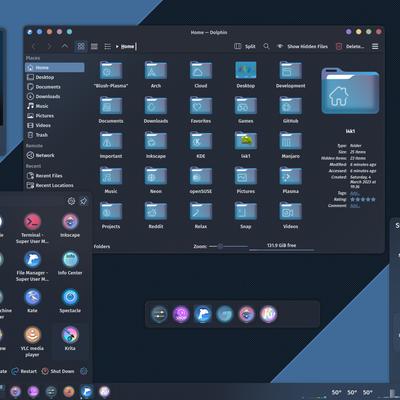Open search in Dolphin toolbar

266,46
